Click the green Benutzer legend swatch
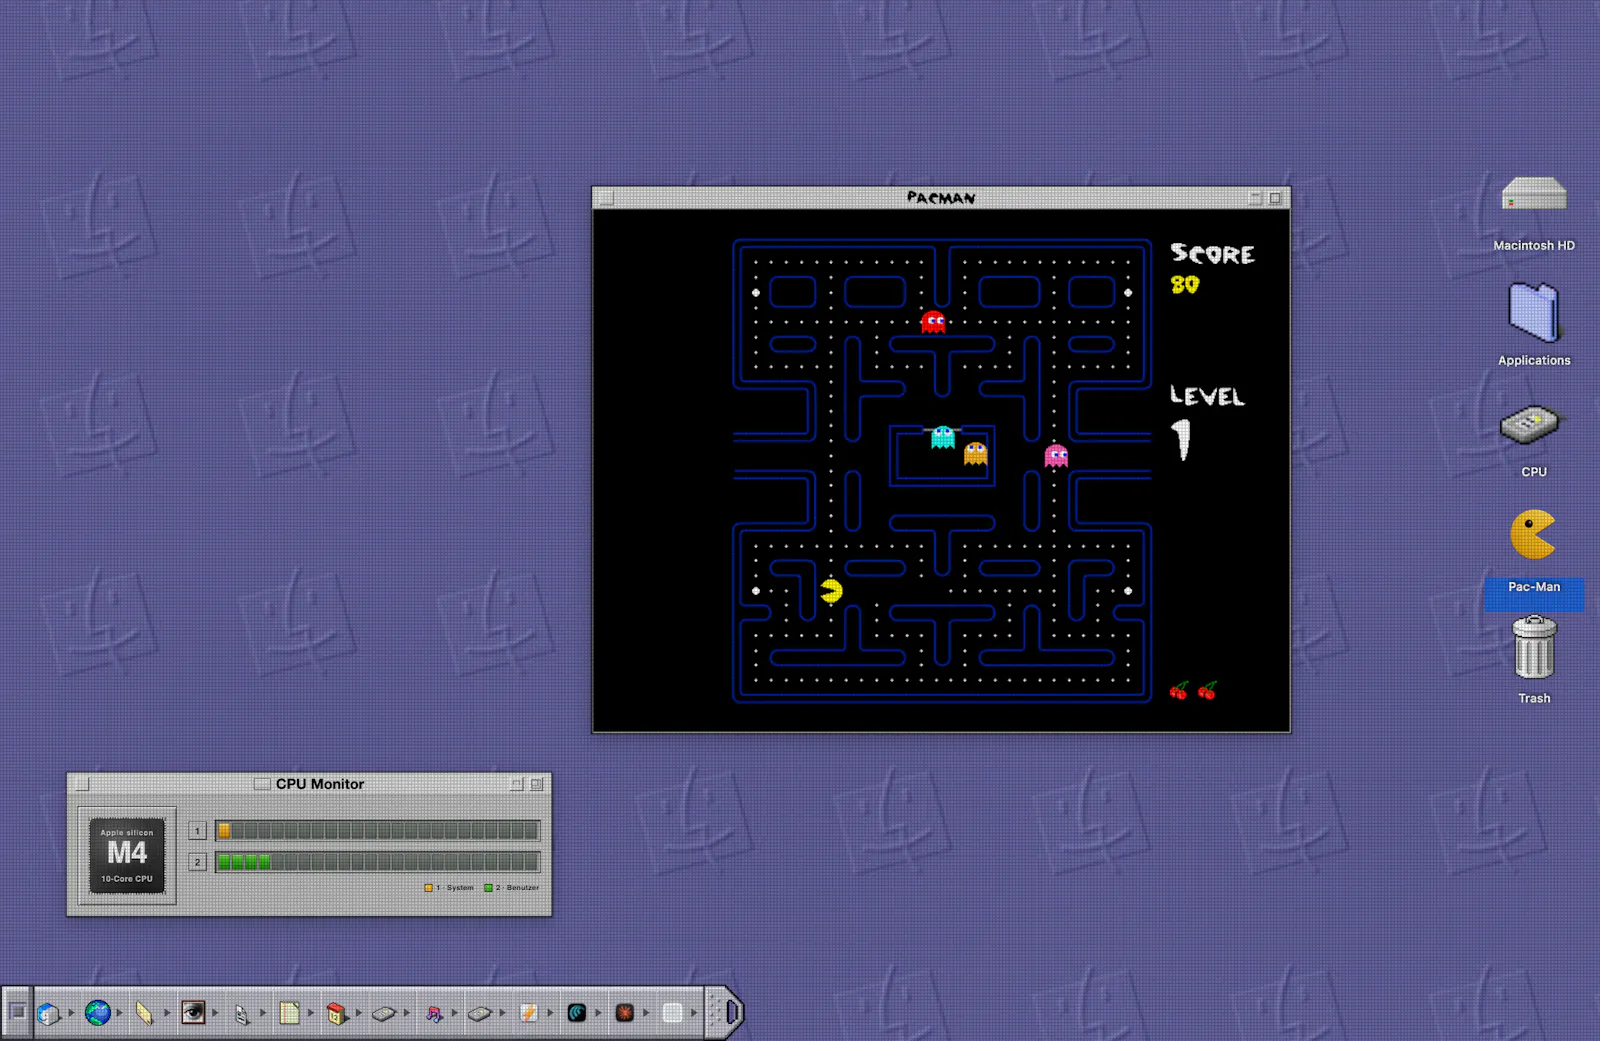The width and height of the screenshot is (1600, 1041). (x=488, y=888)
